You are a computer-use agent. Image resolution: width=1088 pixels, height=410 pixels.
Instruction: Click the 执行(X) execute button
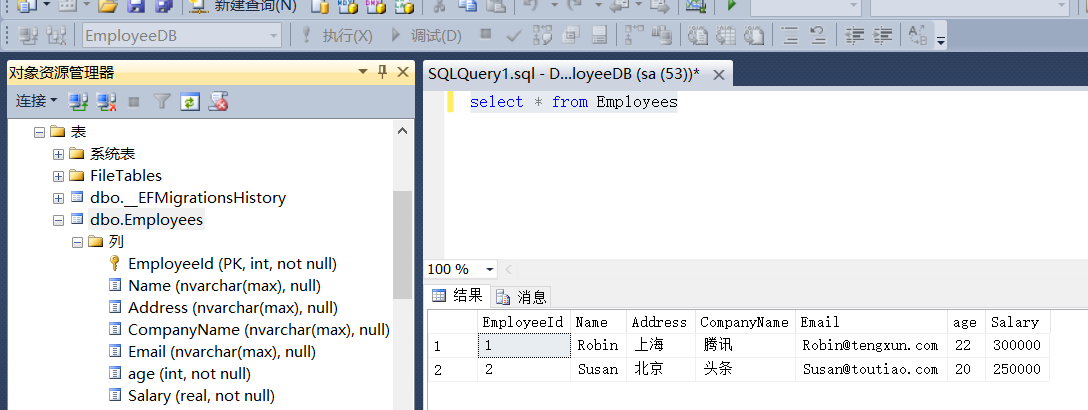click(x=338, y=35)
